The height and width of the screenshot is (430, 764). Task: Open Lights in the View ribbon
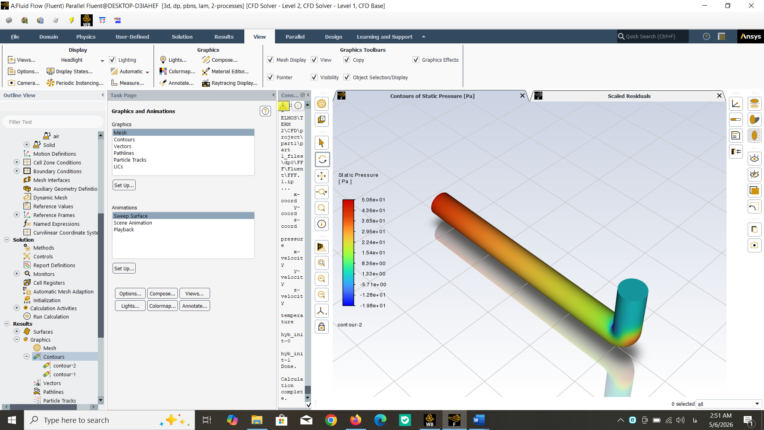pos(173,60)
